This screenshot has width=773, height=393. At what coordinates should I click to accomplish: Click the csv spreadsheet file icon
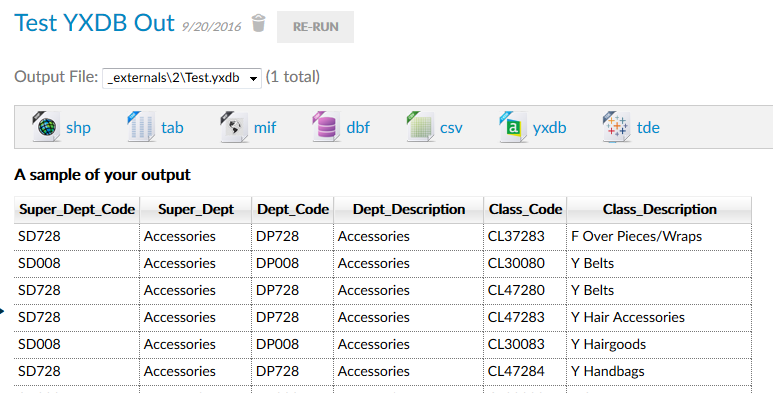[x=420, y=127]
